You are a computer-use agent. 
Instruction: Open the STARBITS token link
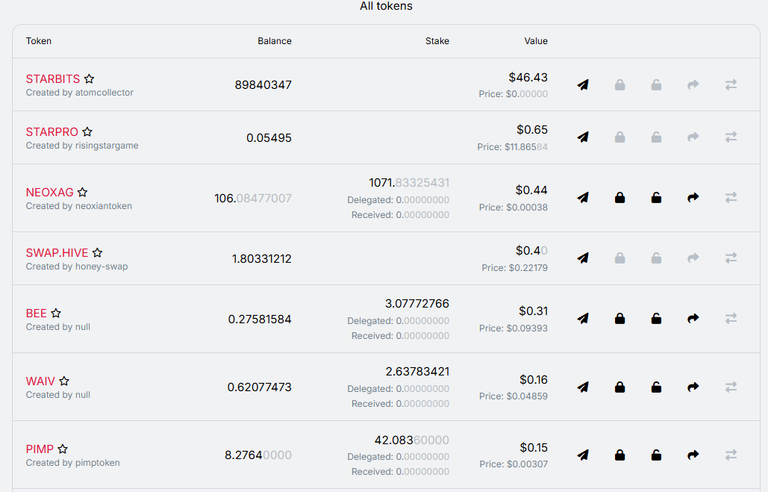(x=53, y=79)
